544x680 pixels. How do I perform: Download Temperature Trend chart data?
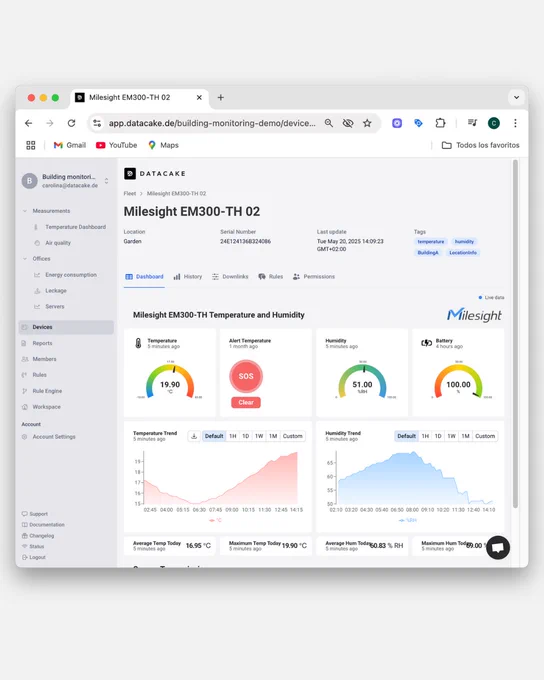[x=194, y=436]
